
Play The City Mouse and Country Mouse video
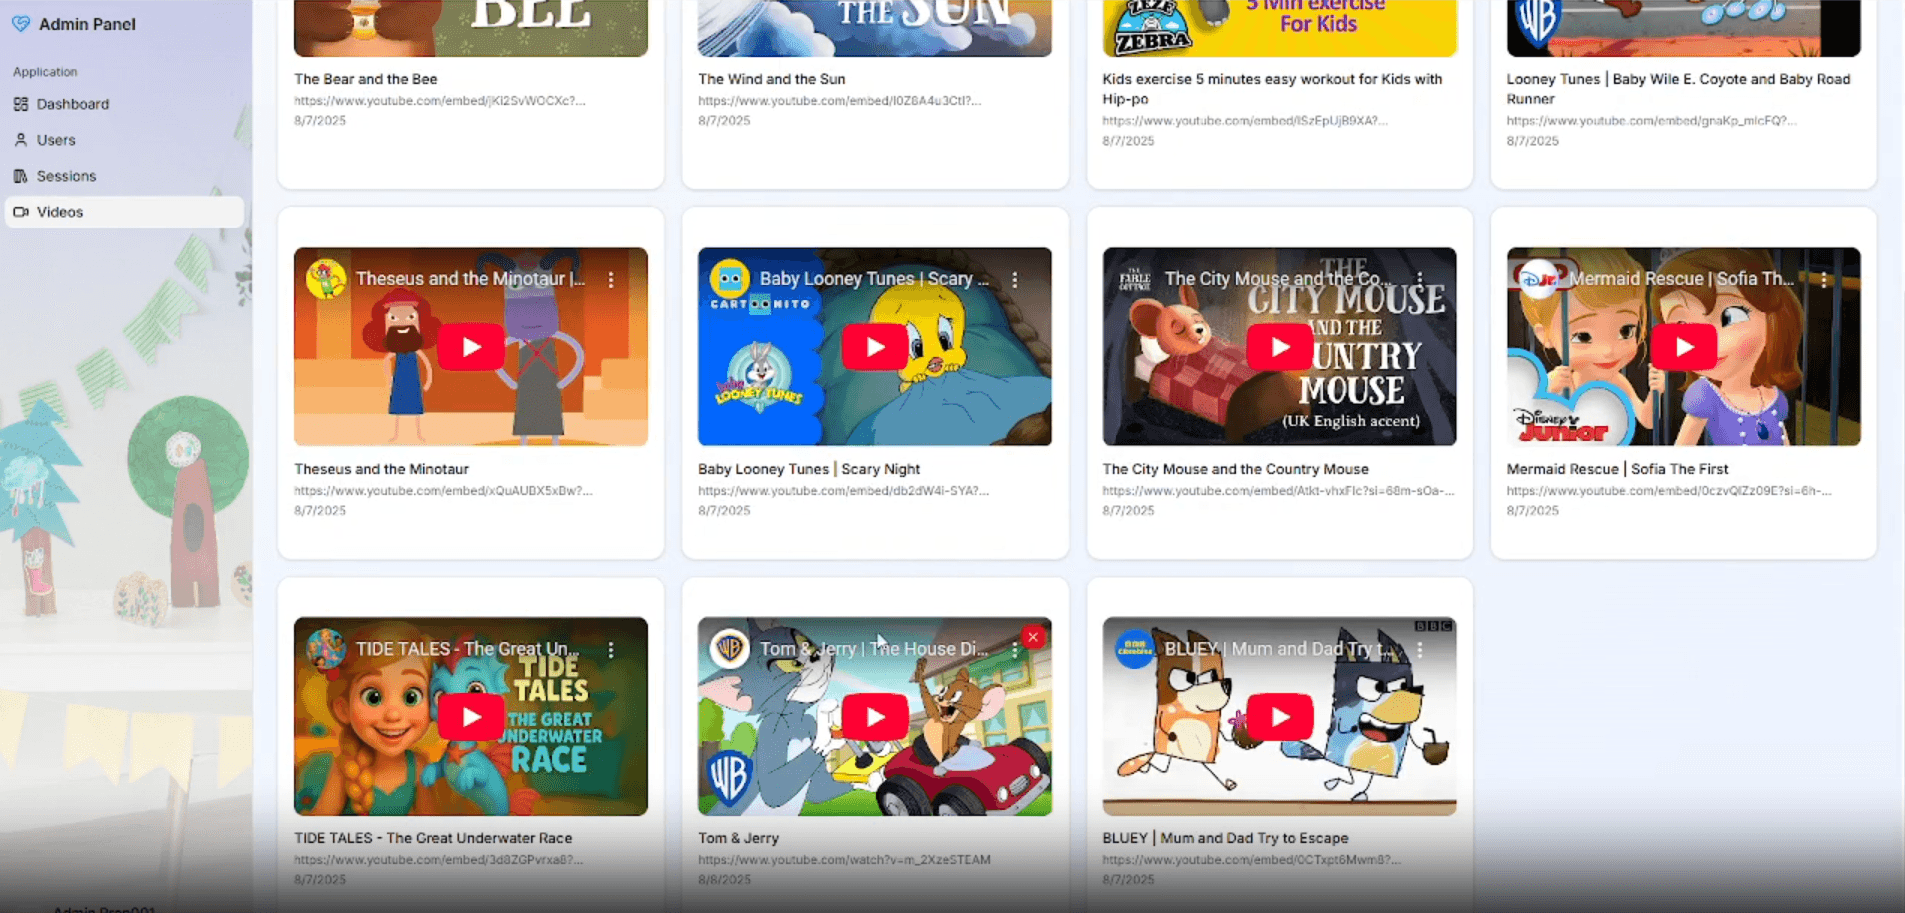pos(1278,347)
